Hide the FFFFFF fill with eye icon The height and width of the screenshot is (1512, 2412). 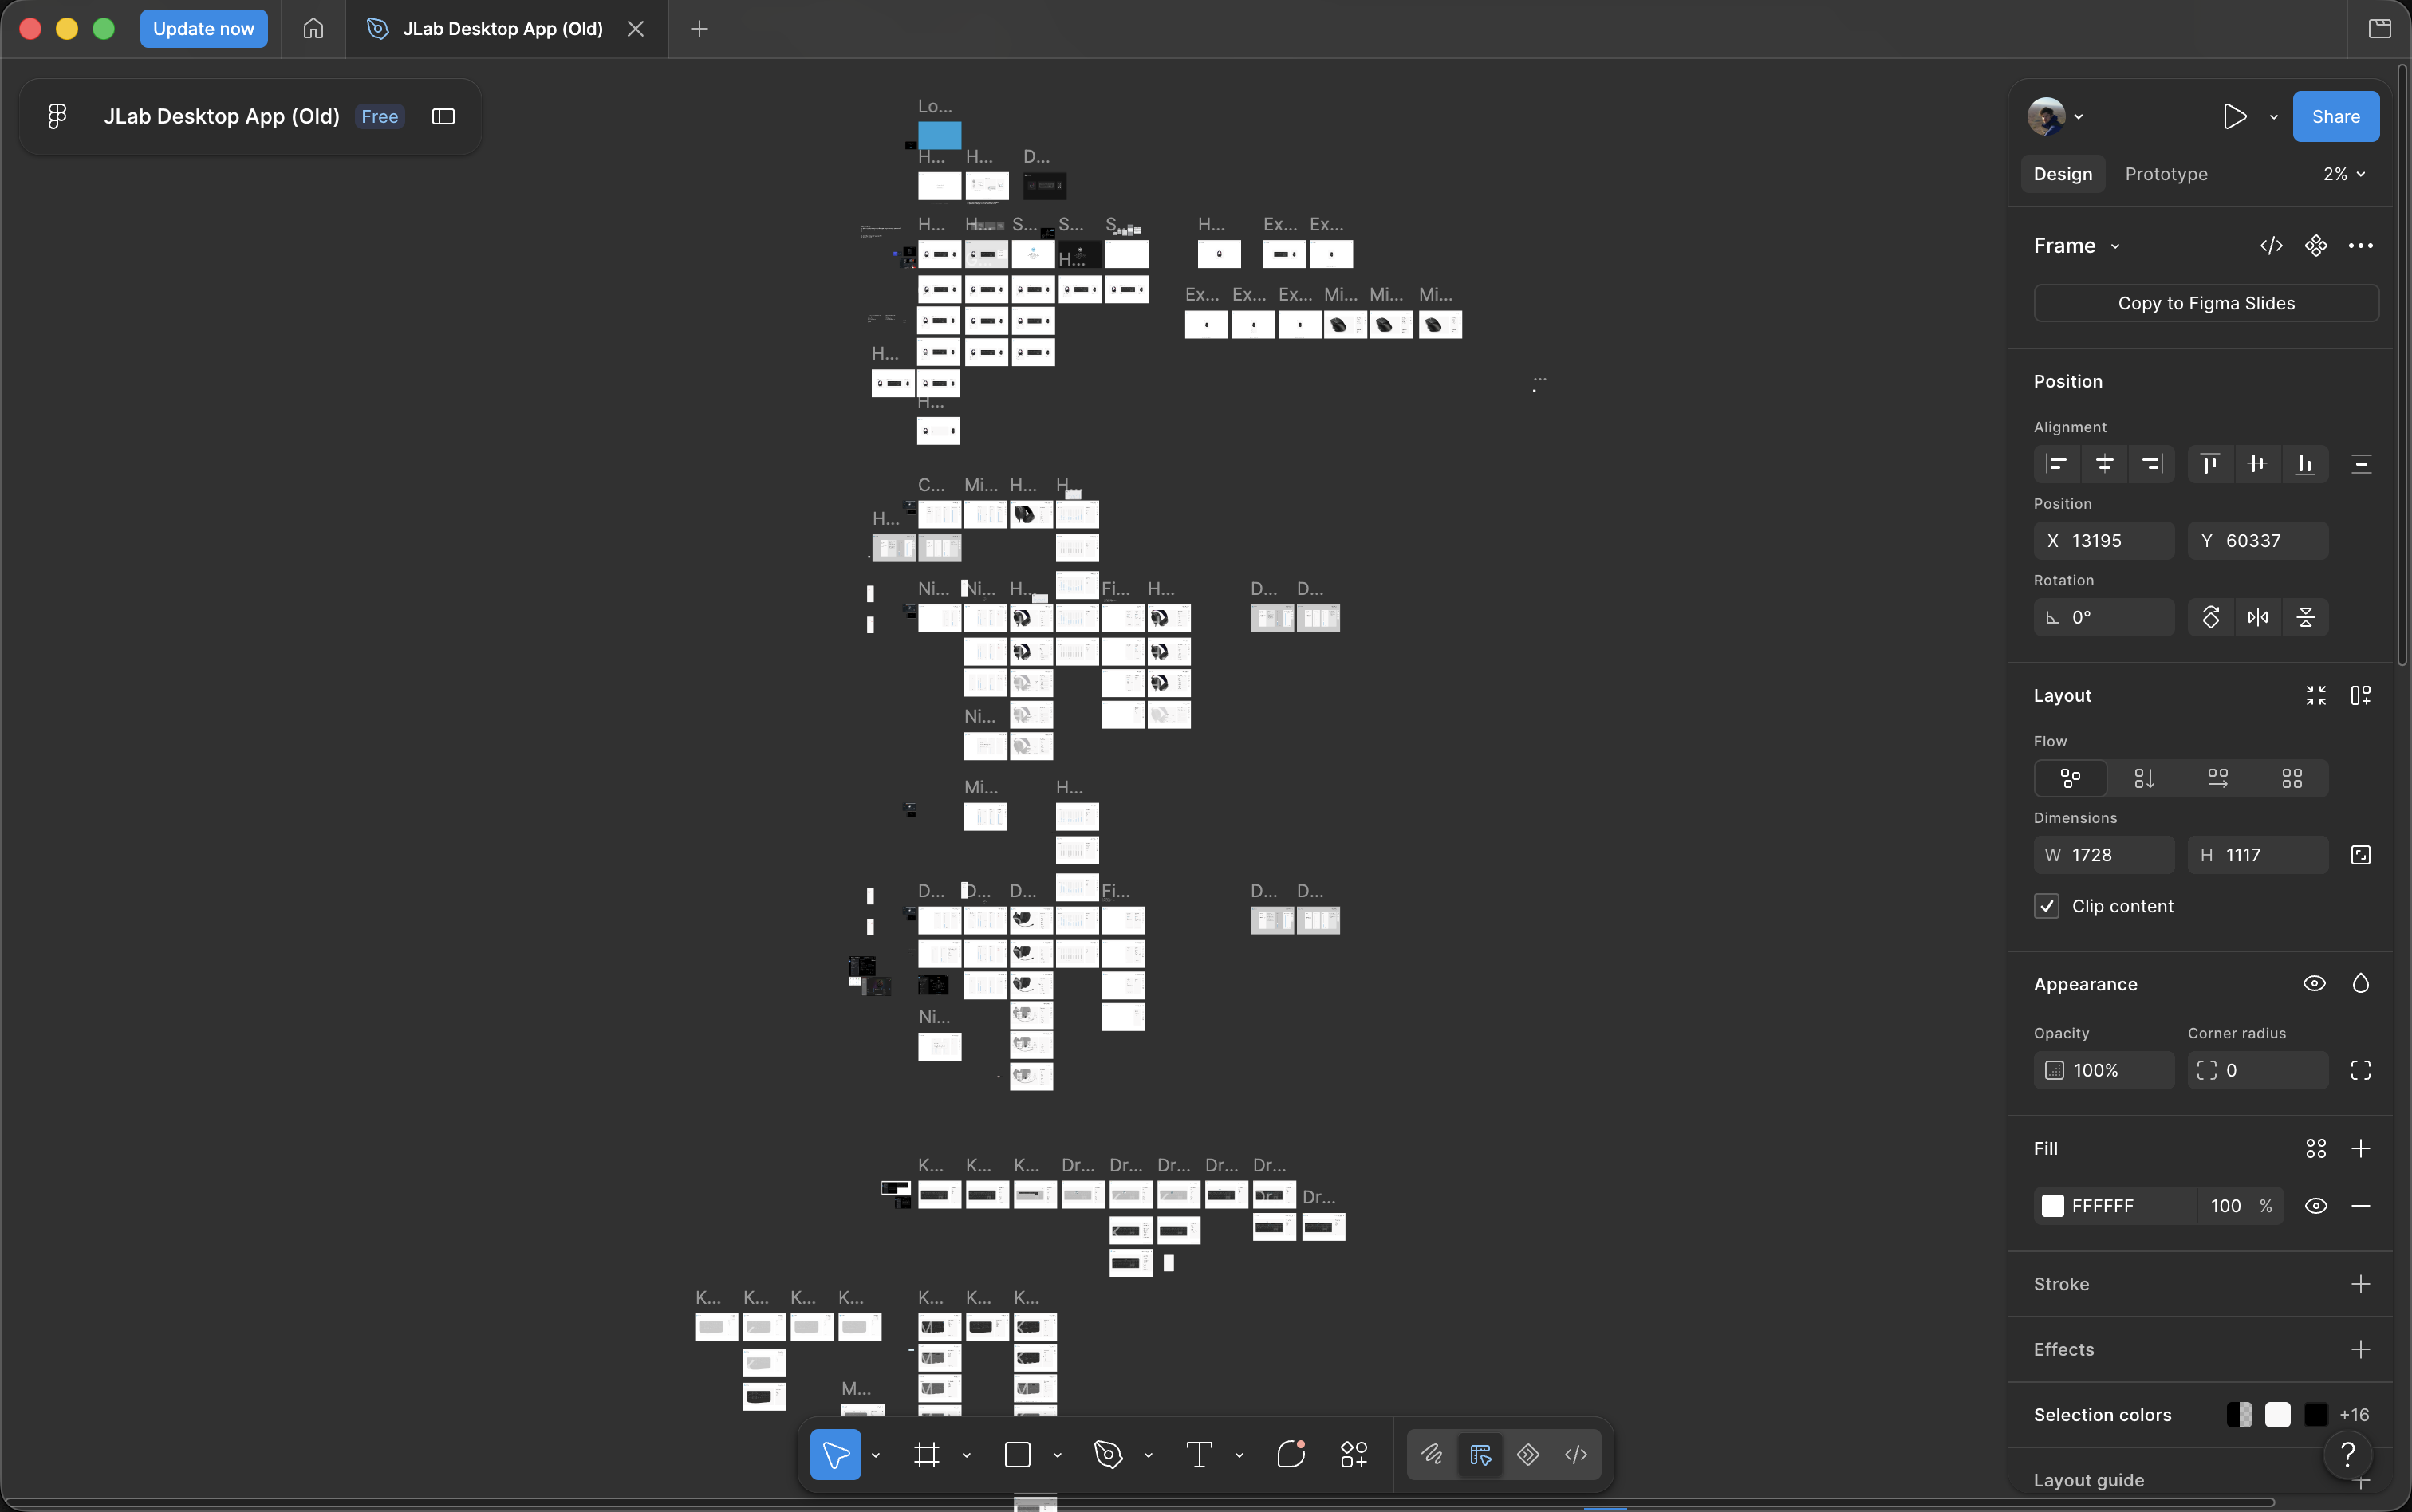click(x=2316, y=1206)
